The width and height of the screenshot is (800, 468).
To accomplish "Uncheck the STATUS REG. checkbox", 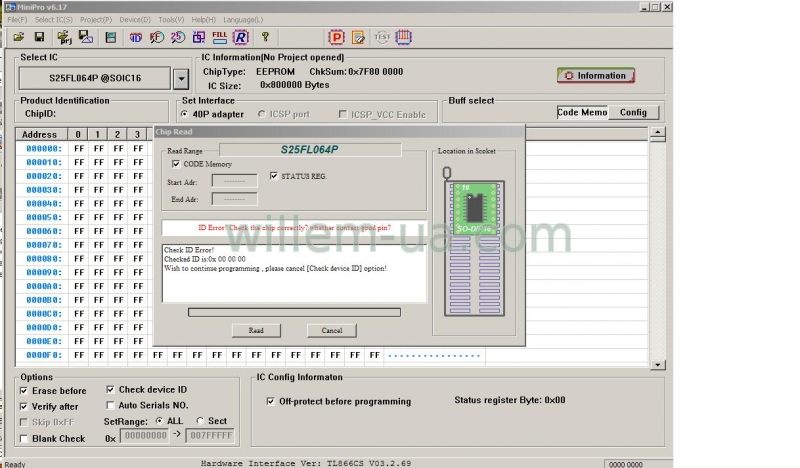I will tap(274, 176).
